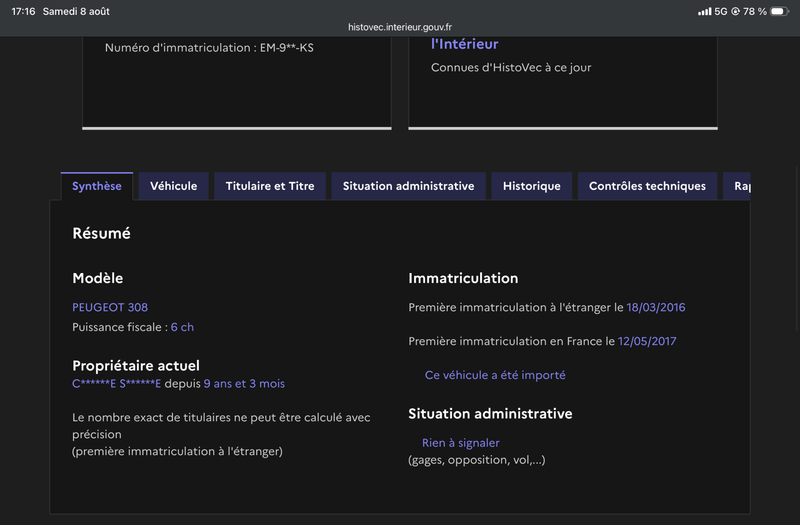Tap the 17:16 clock in status bar
Image resolution: width=800 pixels, height=525 pixels.
pos(23,11)
